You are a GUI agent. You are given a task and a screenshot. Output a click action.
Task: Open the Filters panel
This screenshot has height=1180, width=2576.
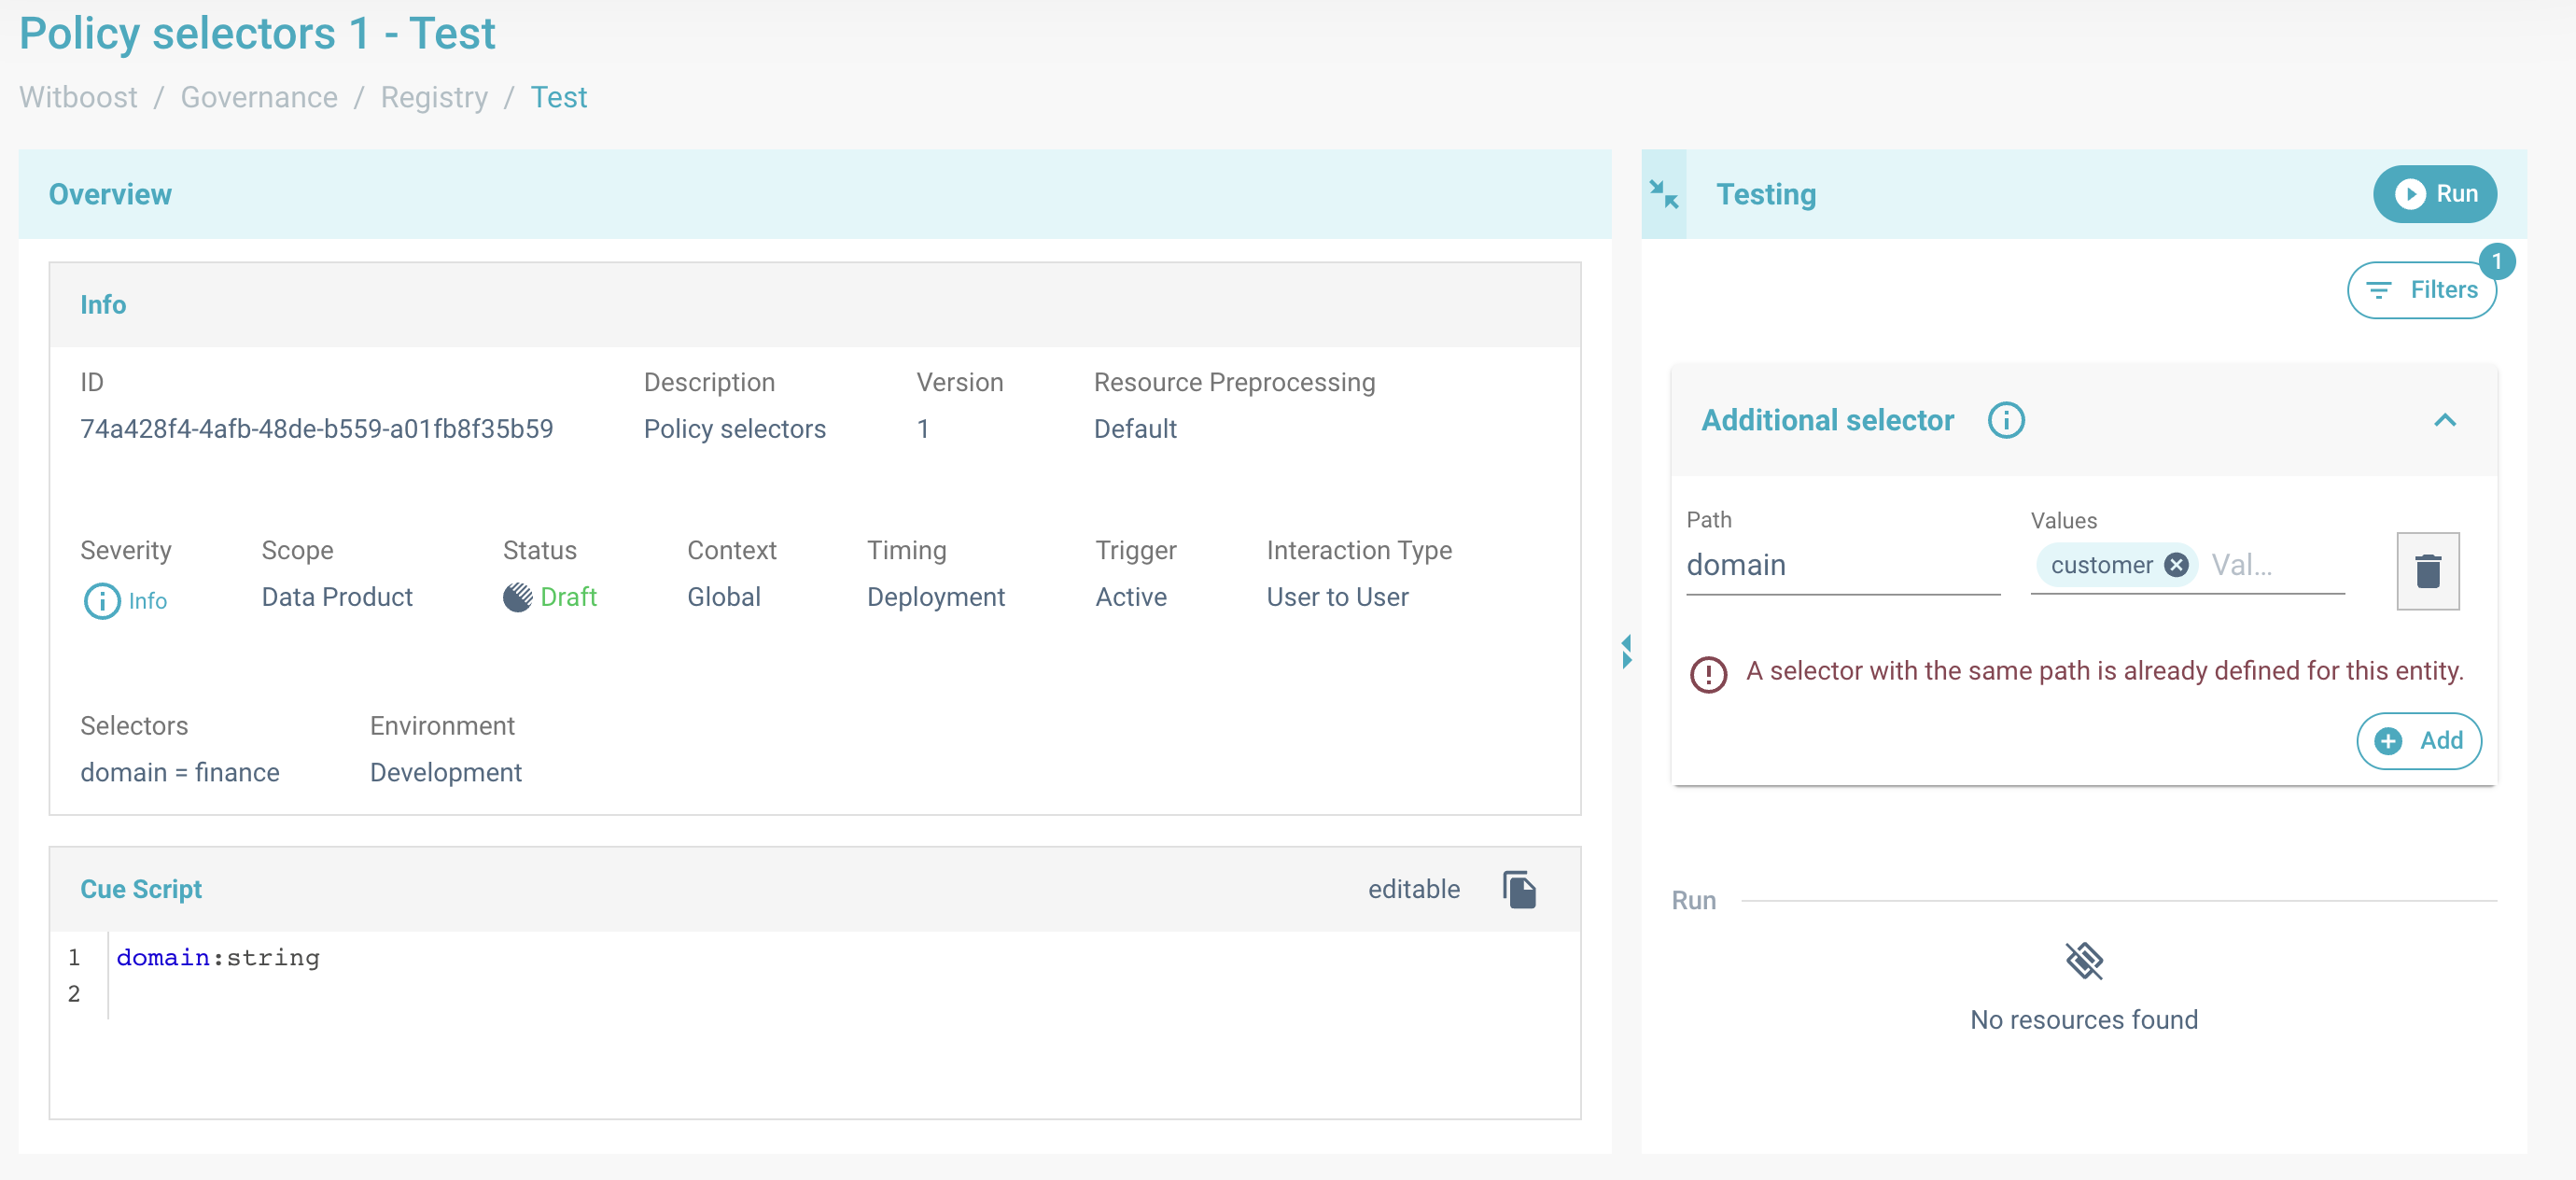tap(2421, 290)
